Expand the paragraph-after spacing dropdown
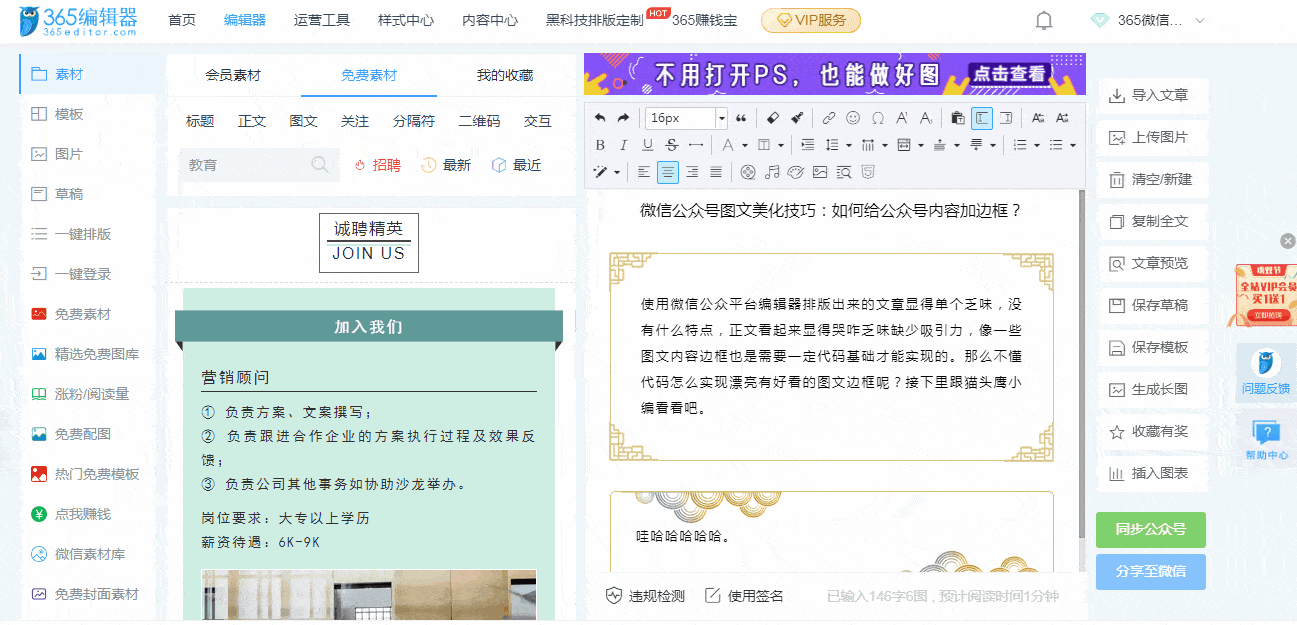Image resolution: width=1297 pixels, height=625 pixels. click(993, 145)
